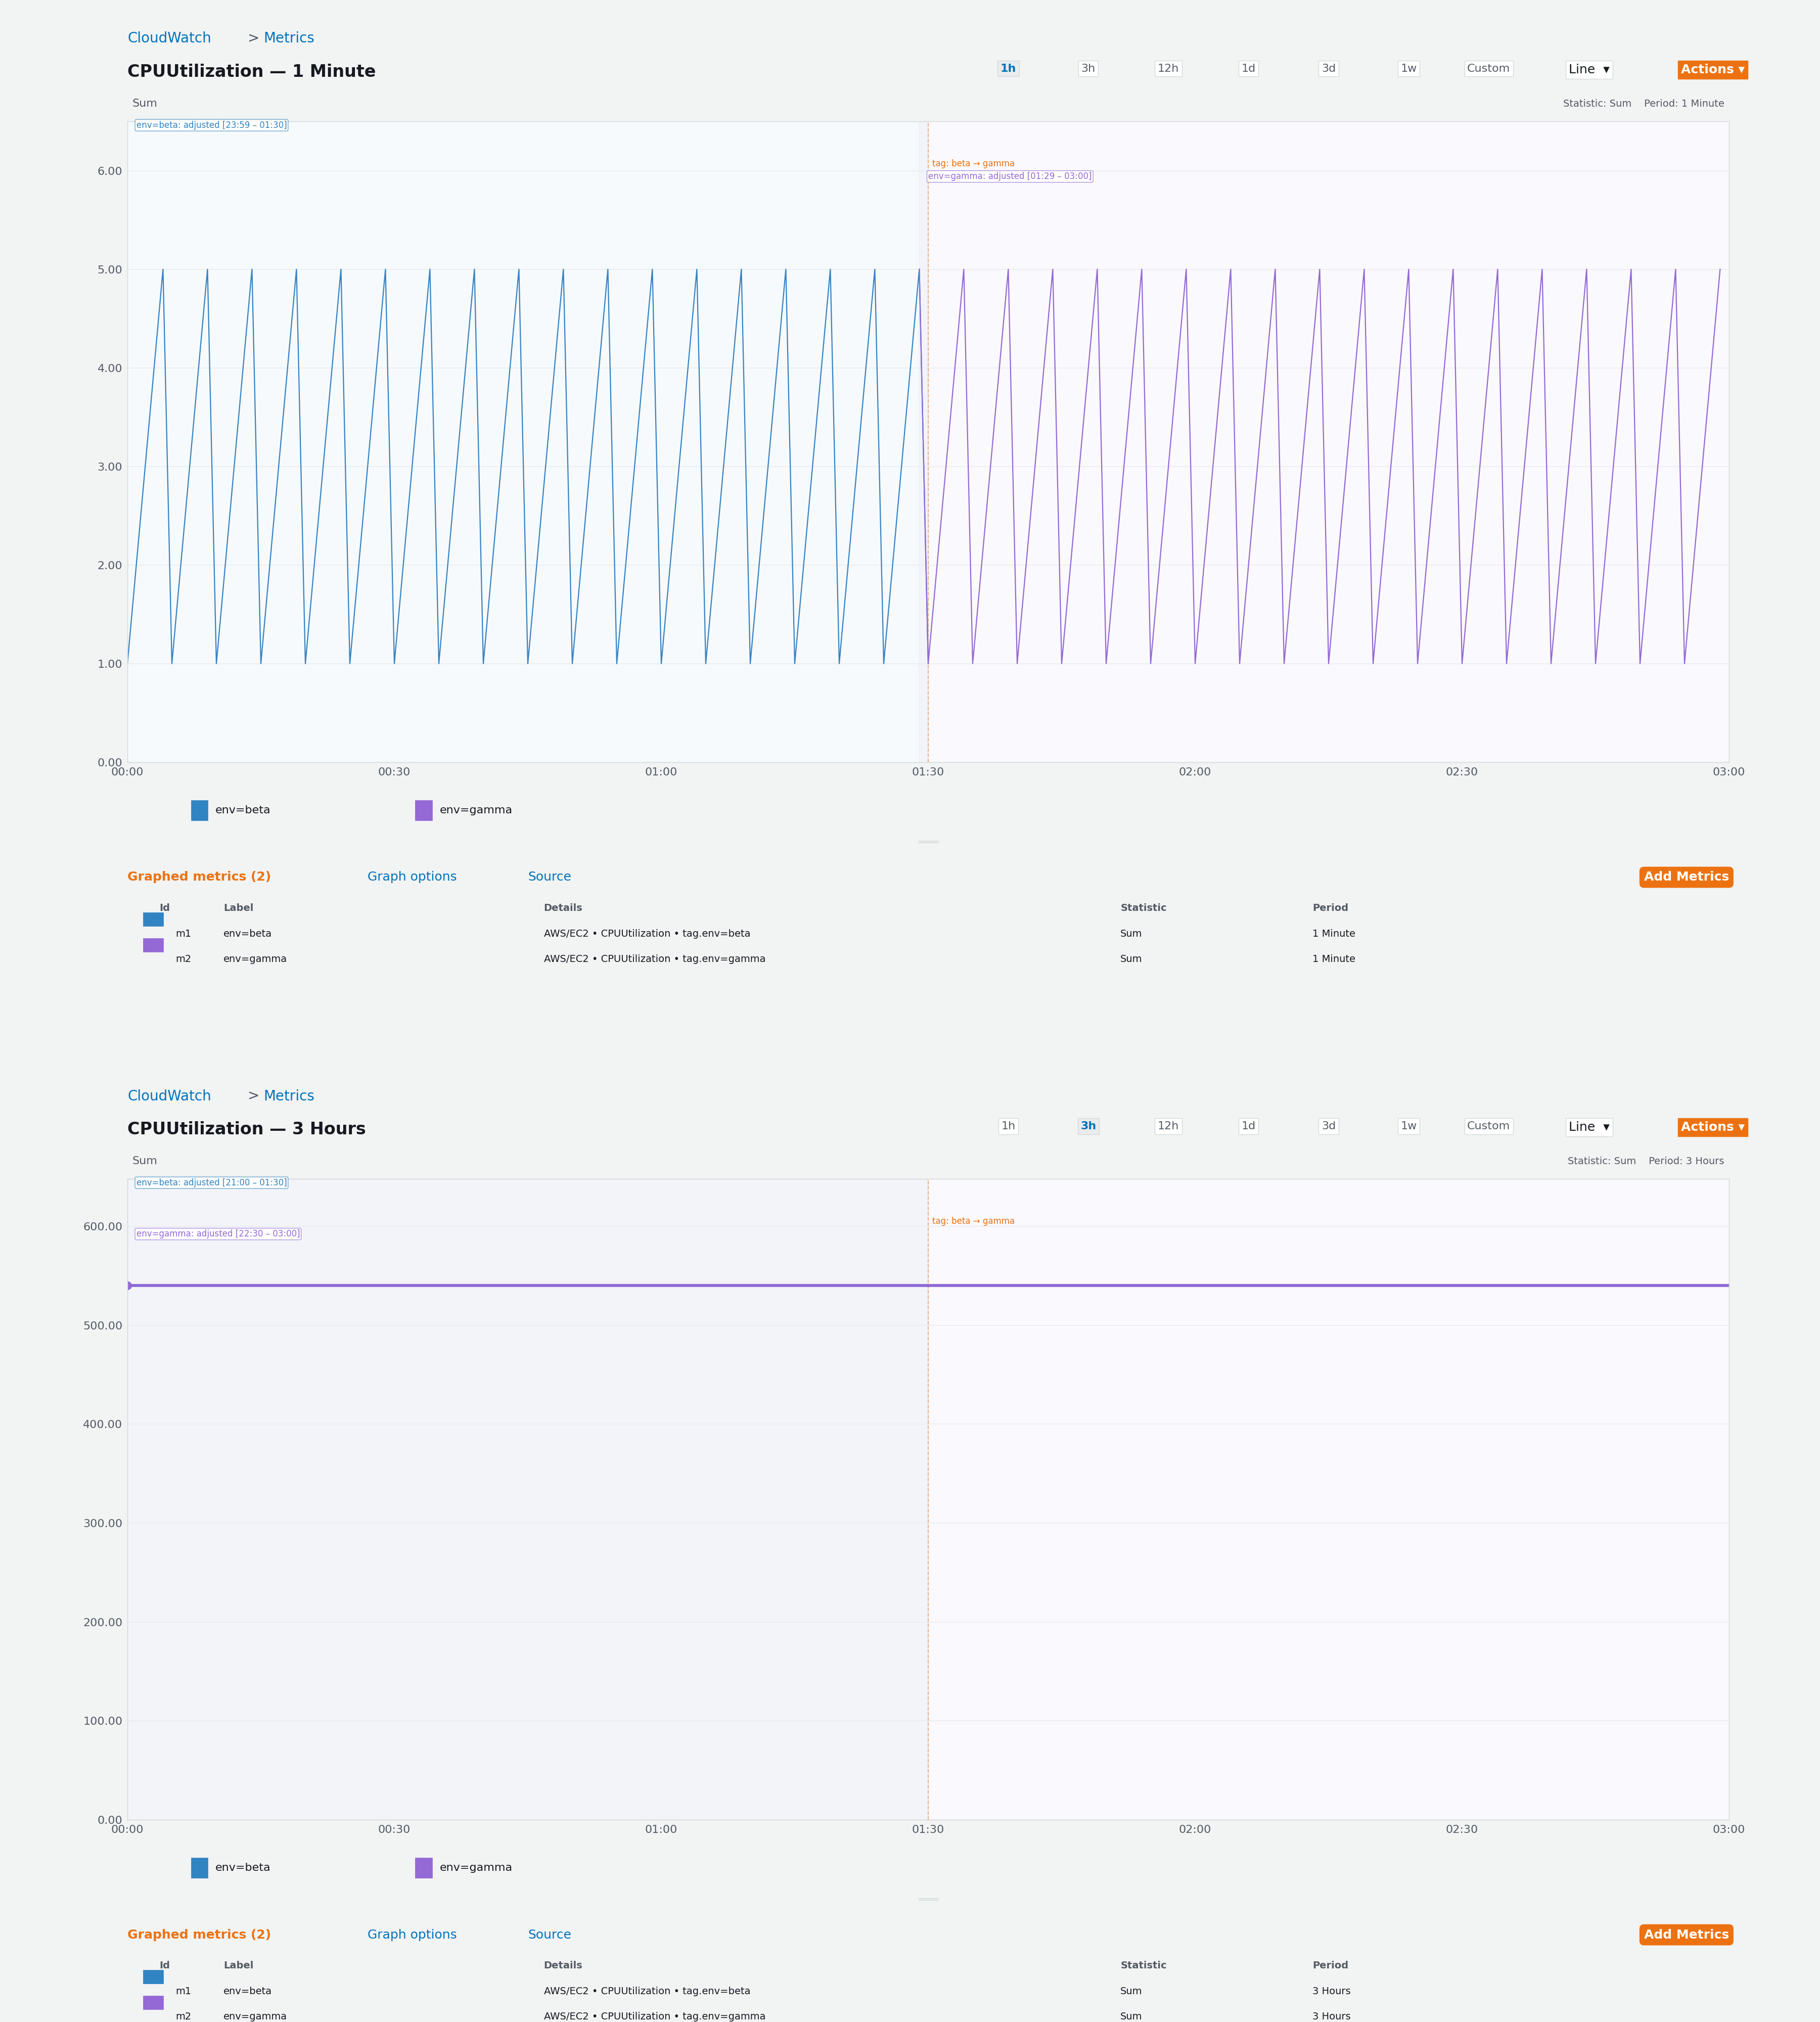Screen dimensions: 1820x2022
Task: Click the m2 env=gamma swatch in bottom table
Action: 152,2002
